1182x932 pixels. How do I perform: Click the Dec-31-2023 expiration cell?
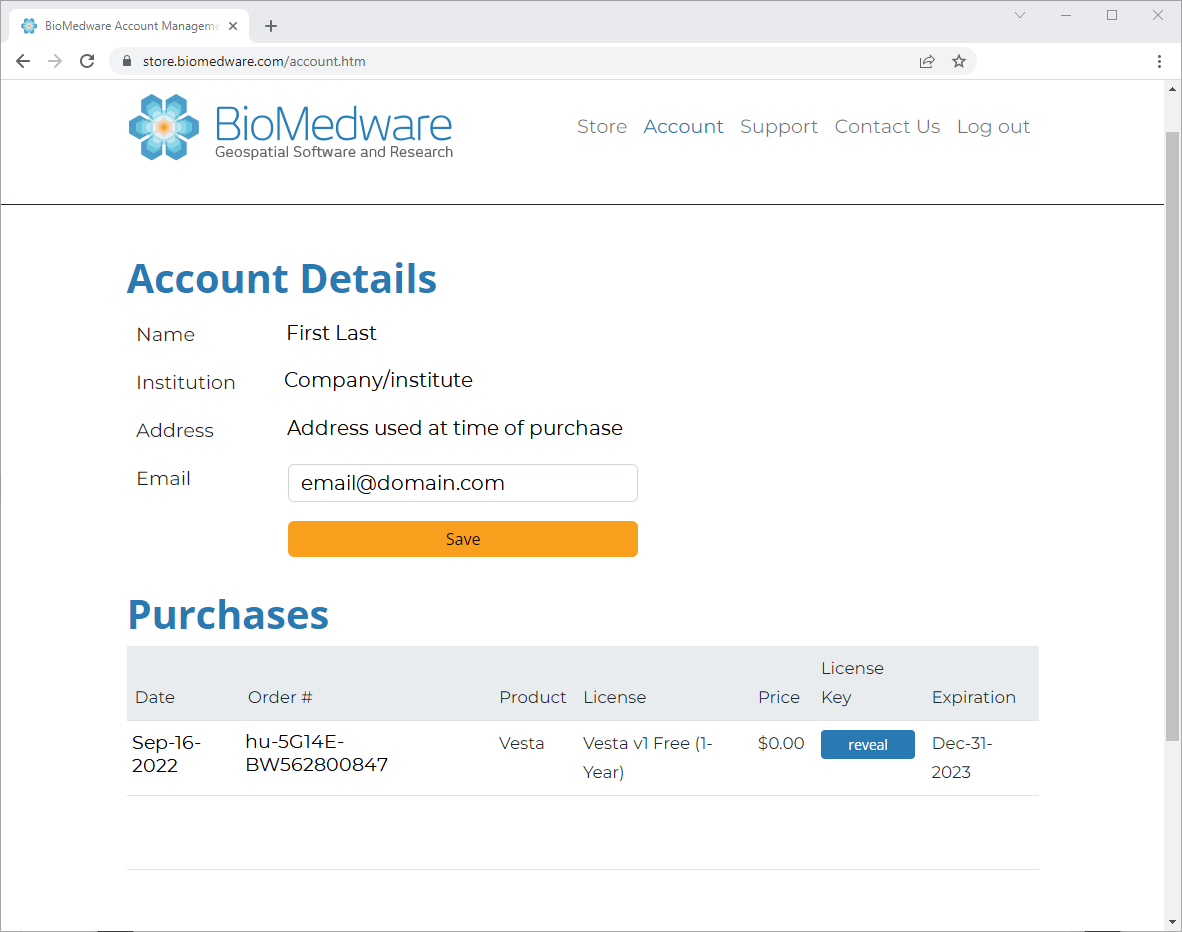(962, 758)
